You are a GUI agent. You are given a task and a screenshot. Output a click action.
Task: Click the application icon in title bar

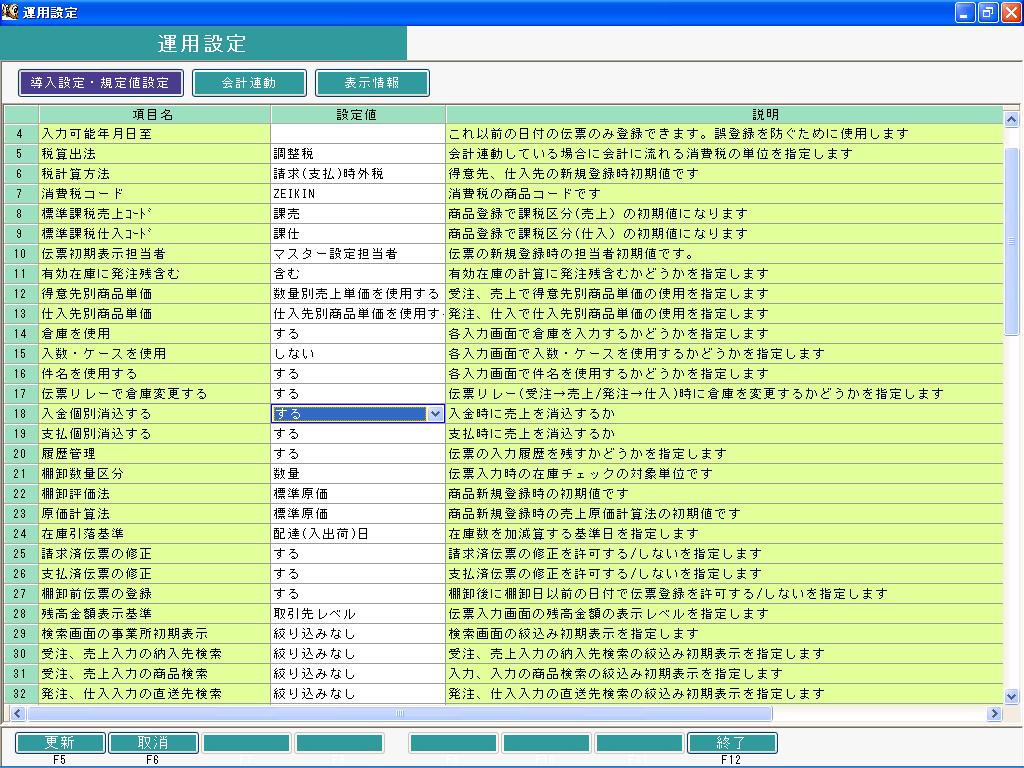[10, 12]
